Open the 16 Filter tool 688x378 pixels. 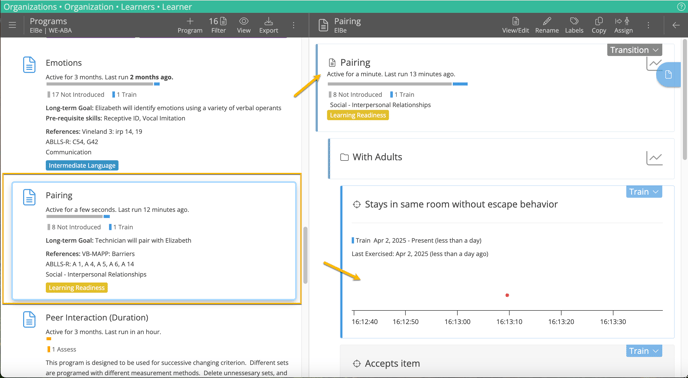click(x=218, y=25)
